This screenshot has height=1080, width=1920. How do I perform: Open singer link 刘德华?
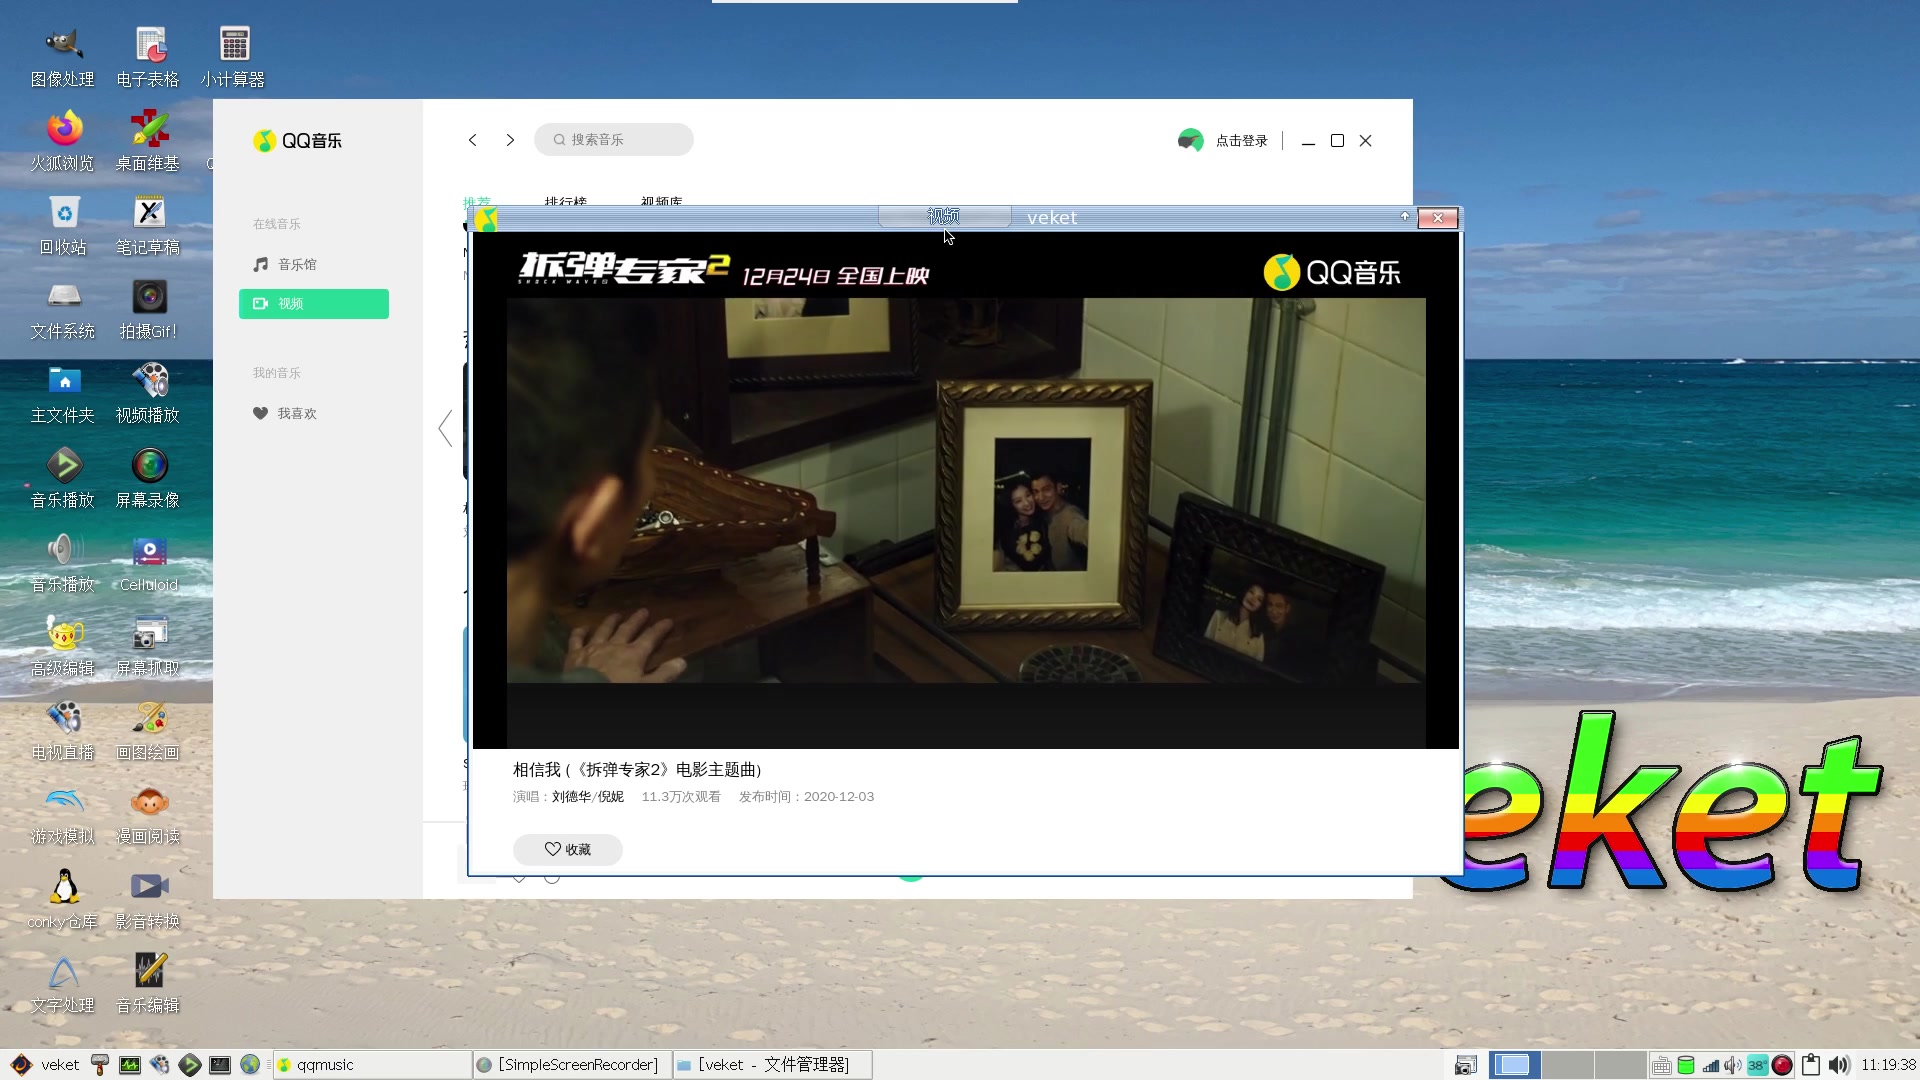pos(571,796)
